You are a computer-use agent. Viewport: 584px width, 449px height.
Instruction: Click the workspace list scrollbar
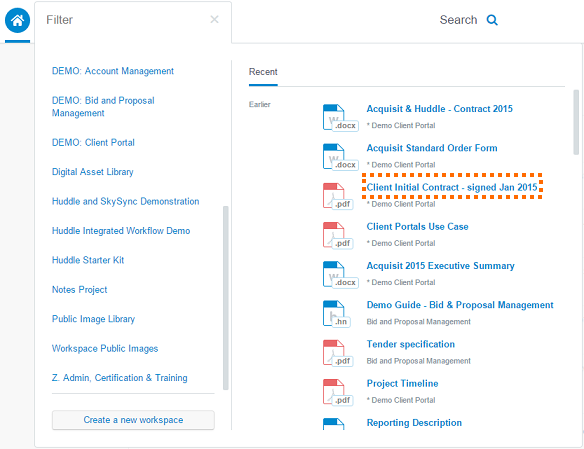coord(225,298)
